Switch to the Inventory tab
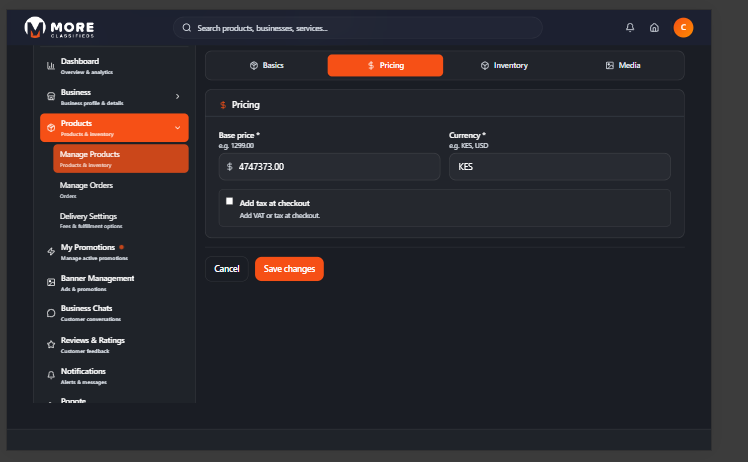Screen dimensions: 748x462 coord(504,65)
